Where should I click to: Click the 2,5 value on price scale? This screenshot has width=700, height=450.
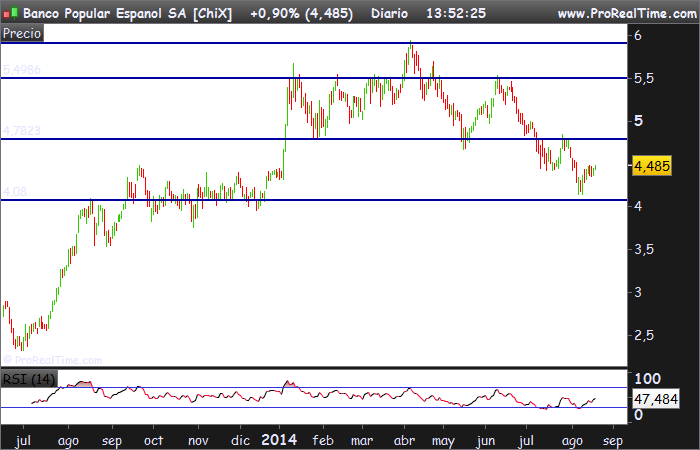coord(644,335)
